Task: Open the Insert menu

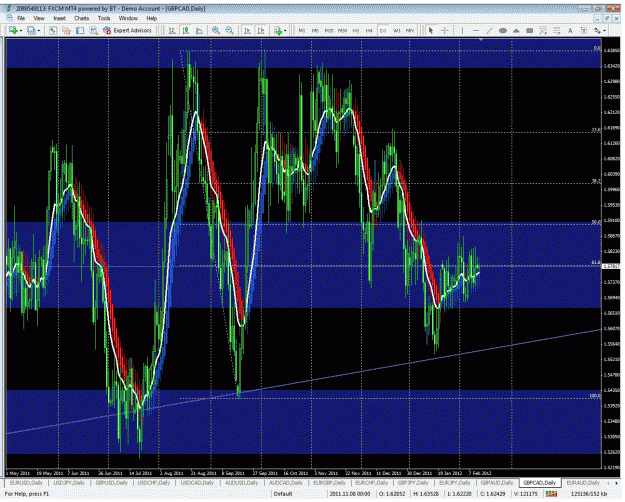Action: point(59,18)
